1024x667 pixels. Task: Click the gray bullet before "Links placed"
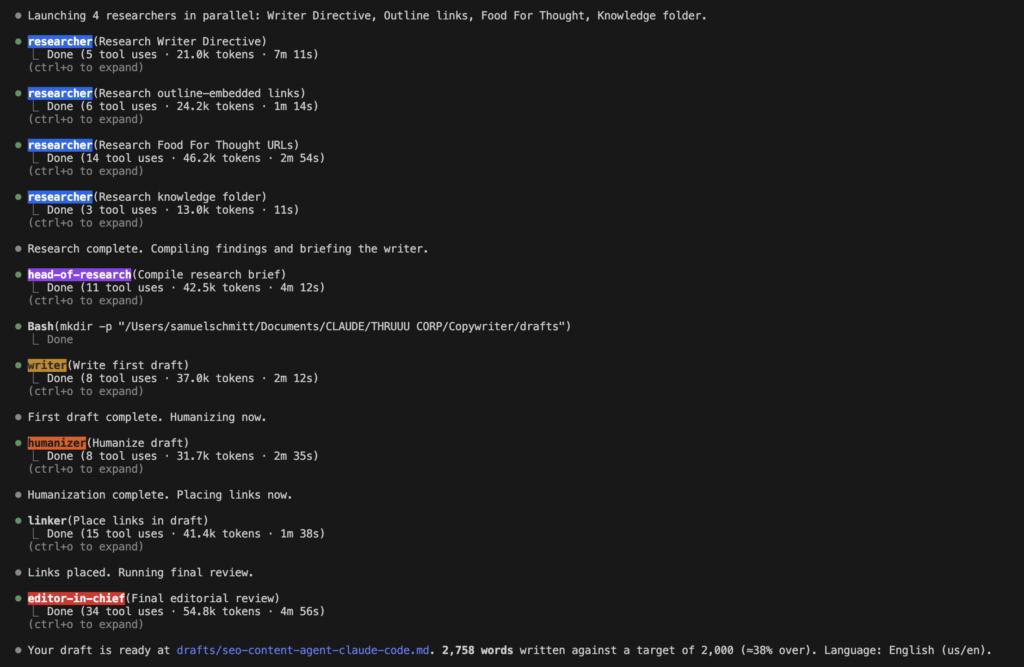pos(18,573)
